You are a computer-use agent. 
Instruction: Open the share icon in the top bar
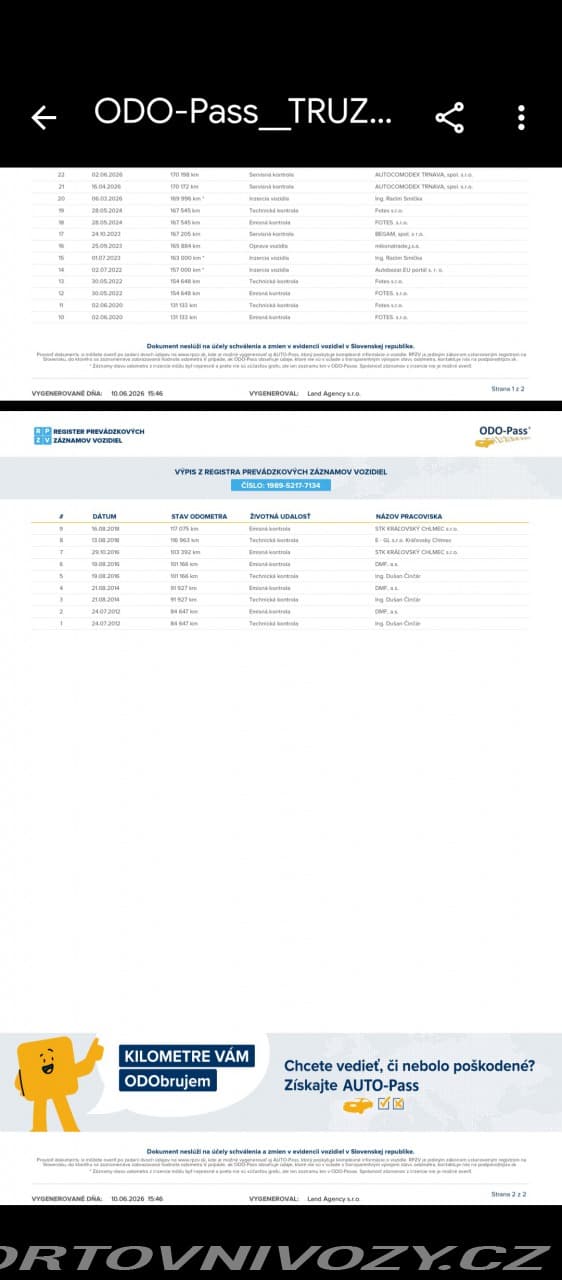pyautogui.click(x=450, y=117)
